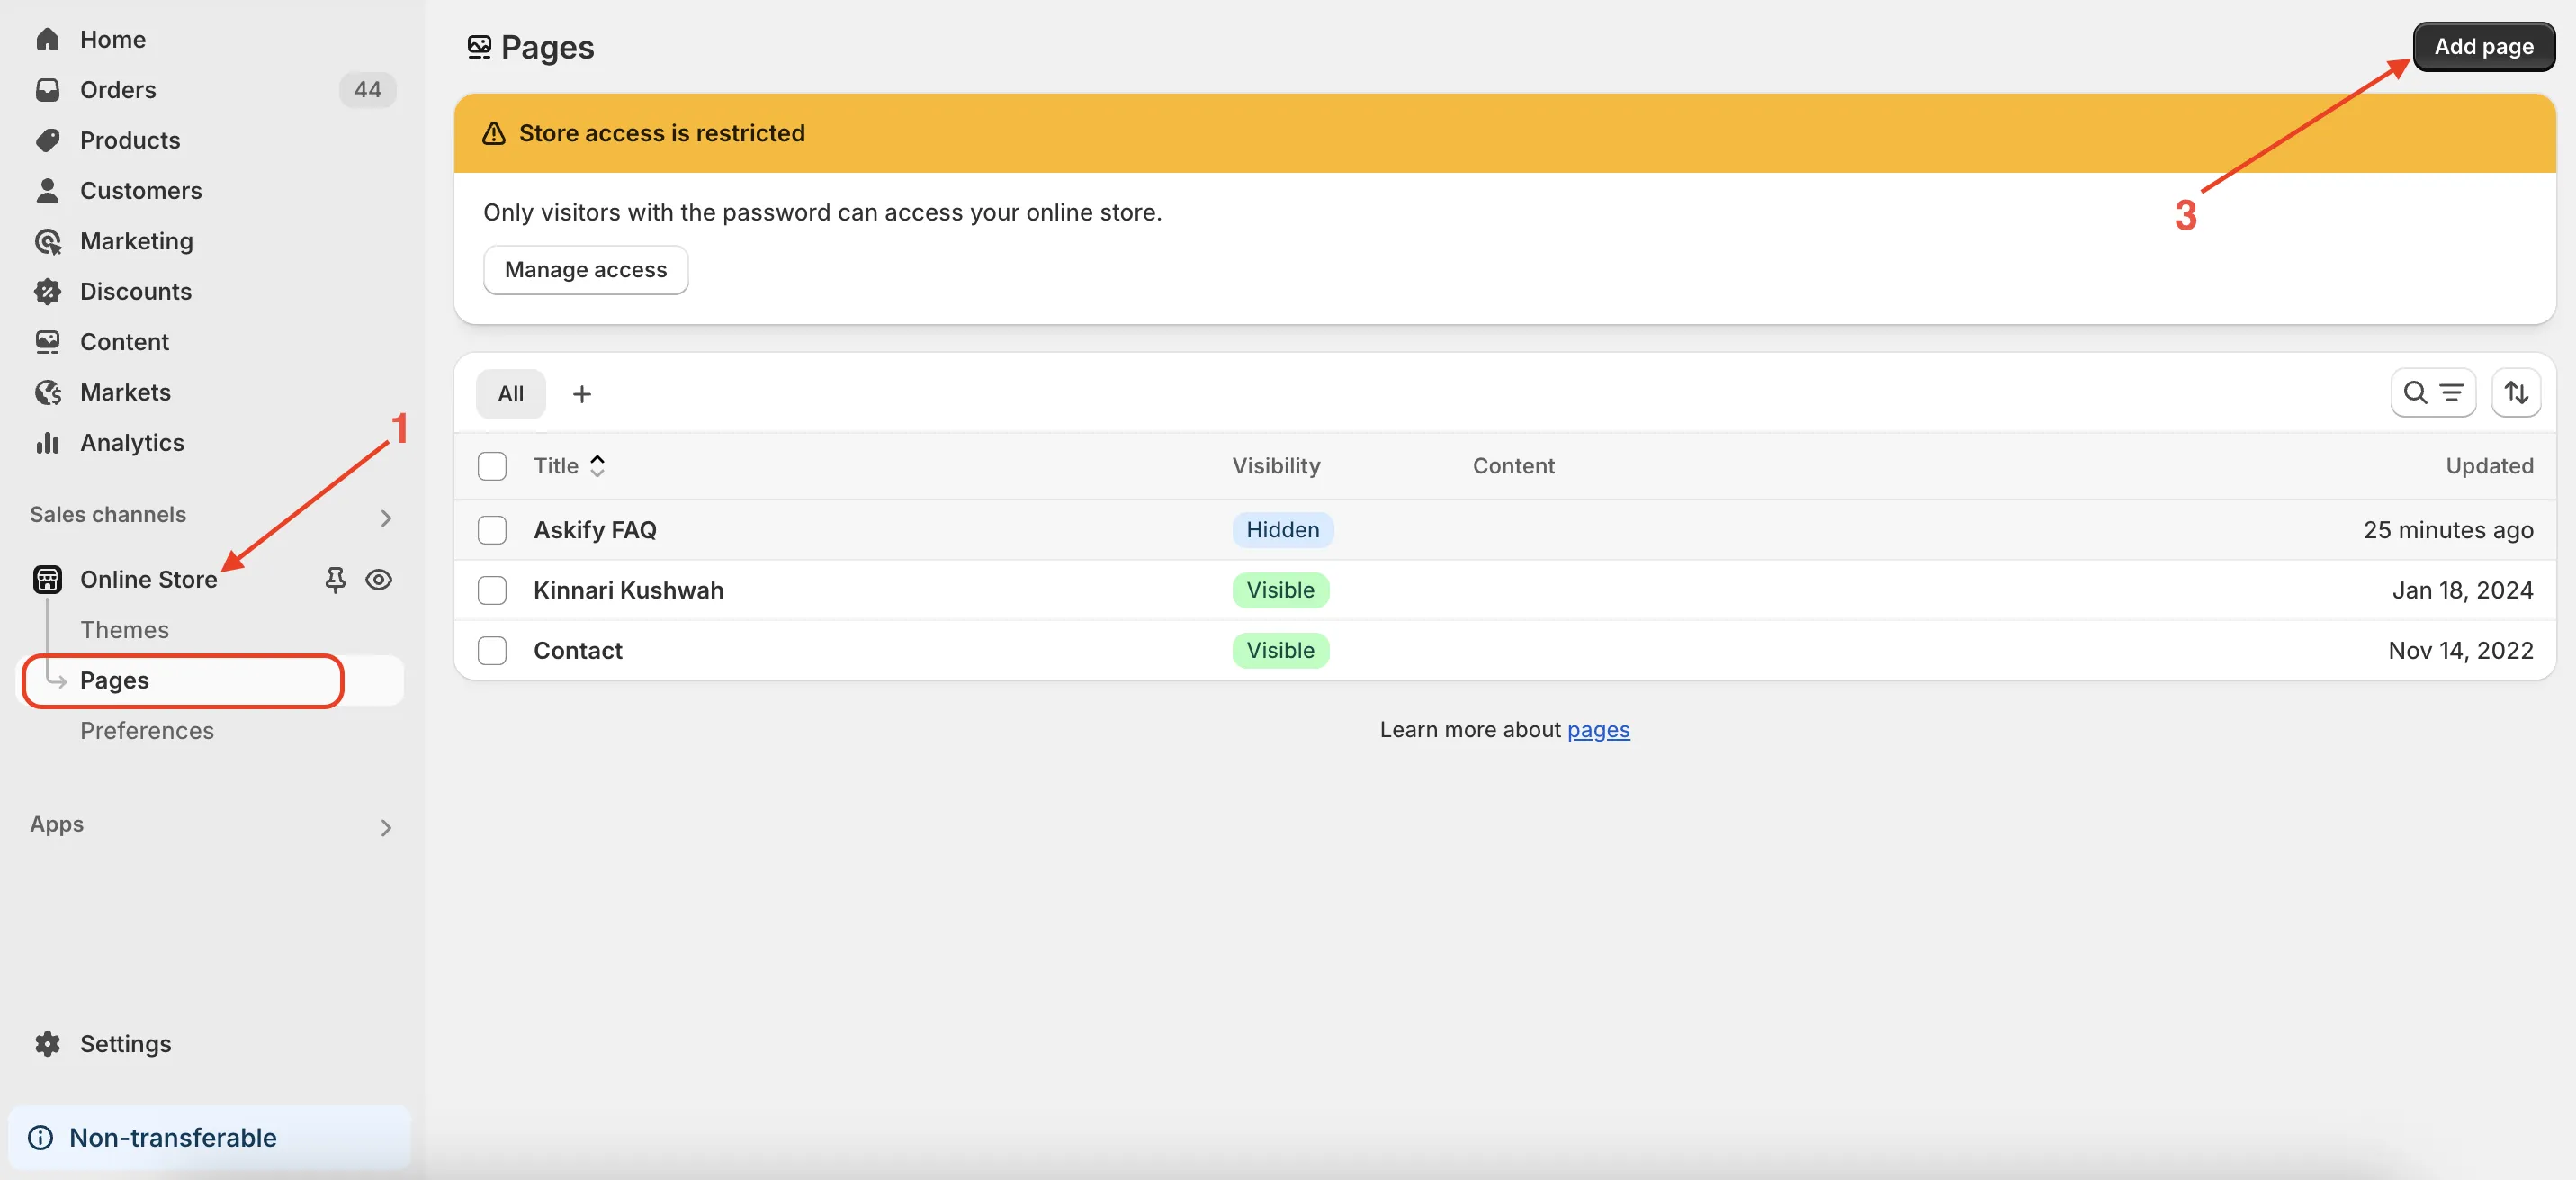
Task: Select the Kinnari Kushwah page checkbox
Action: point(492,590)
